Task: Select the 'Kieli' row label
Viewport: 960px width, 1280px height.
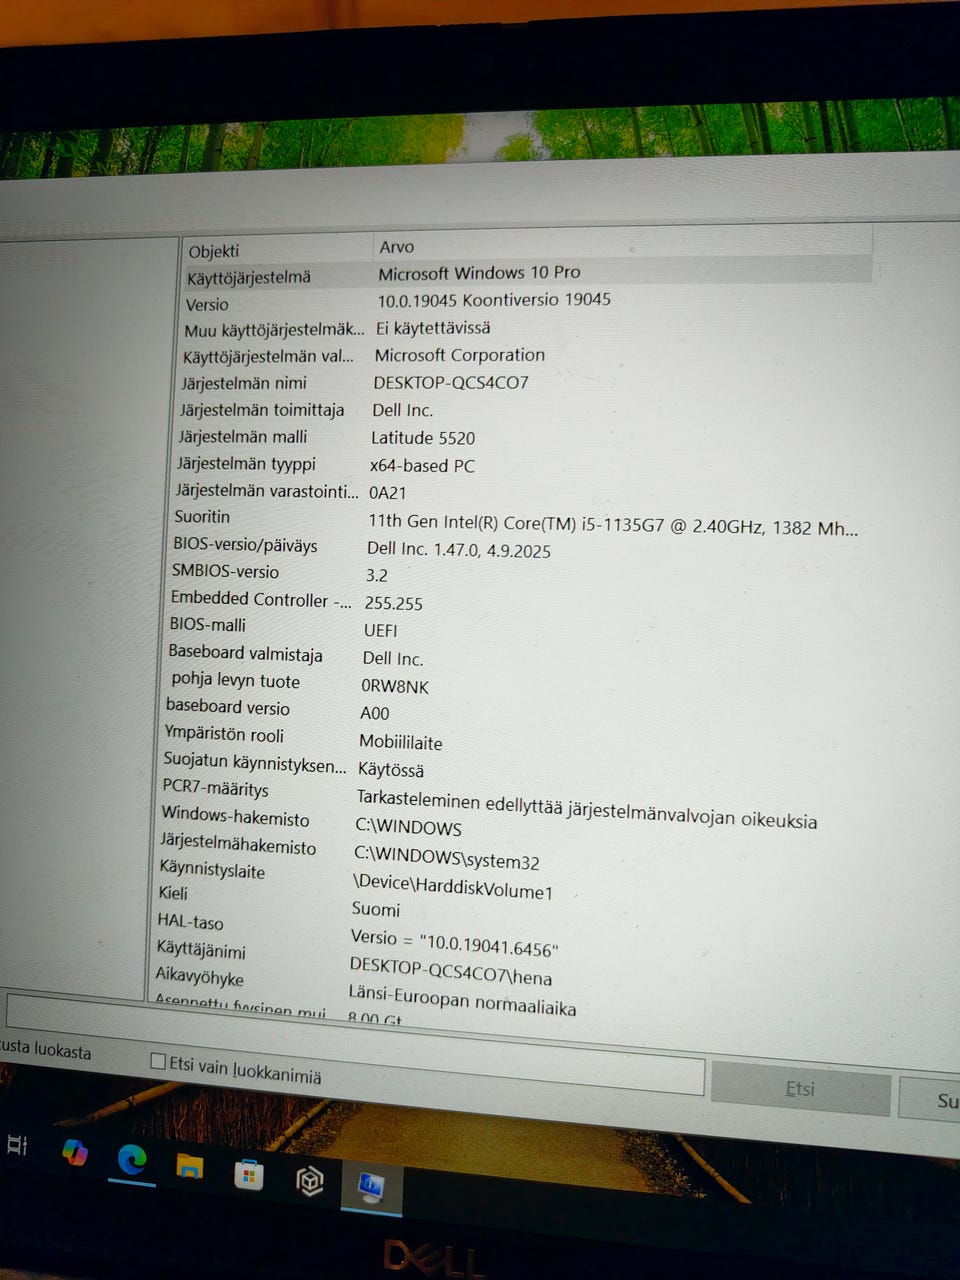Action: click(173, 893)
